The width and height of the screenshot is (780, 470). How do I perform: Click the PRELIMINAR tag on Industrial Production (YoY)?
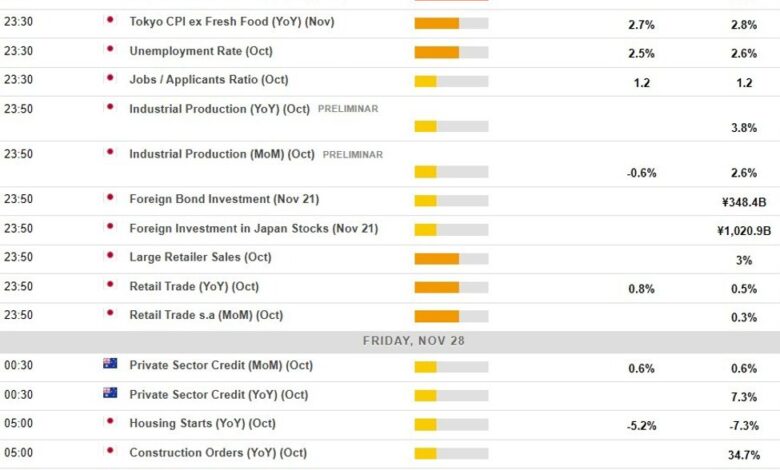coord(348,109)
